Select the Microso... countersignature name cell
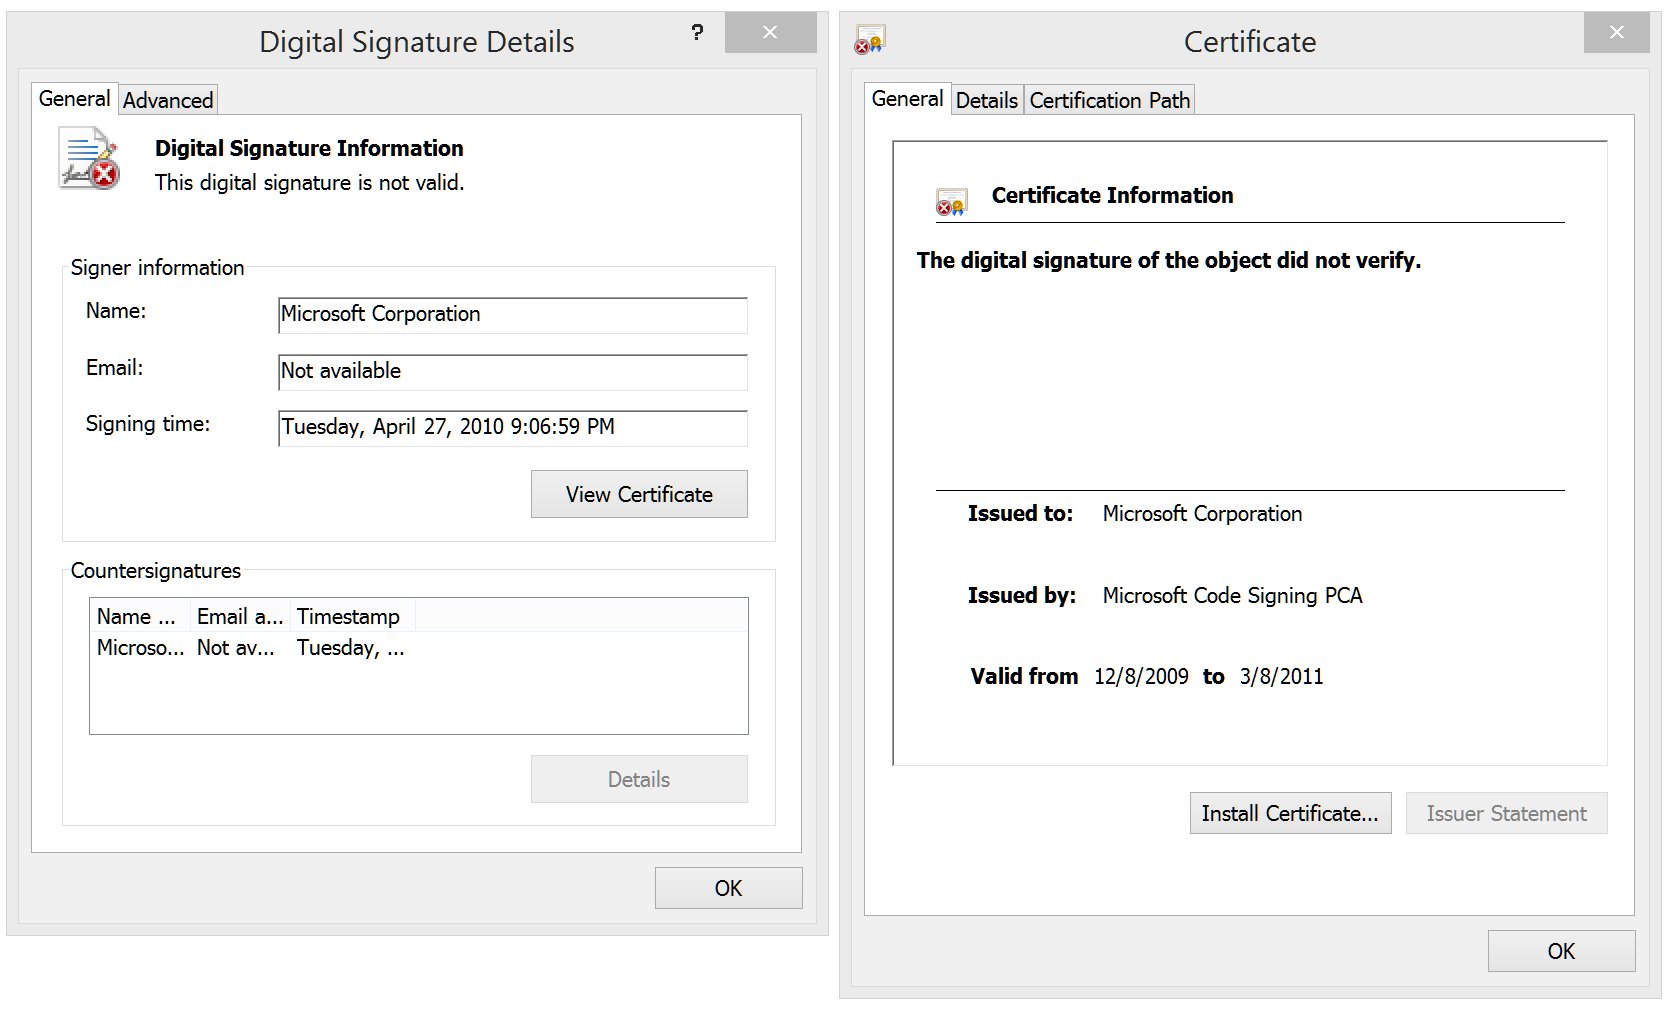The height and width of the screenshot is (1009, 1673). 140,647
